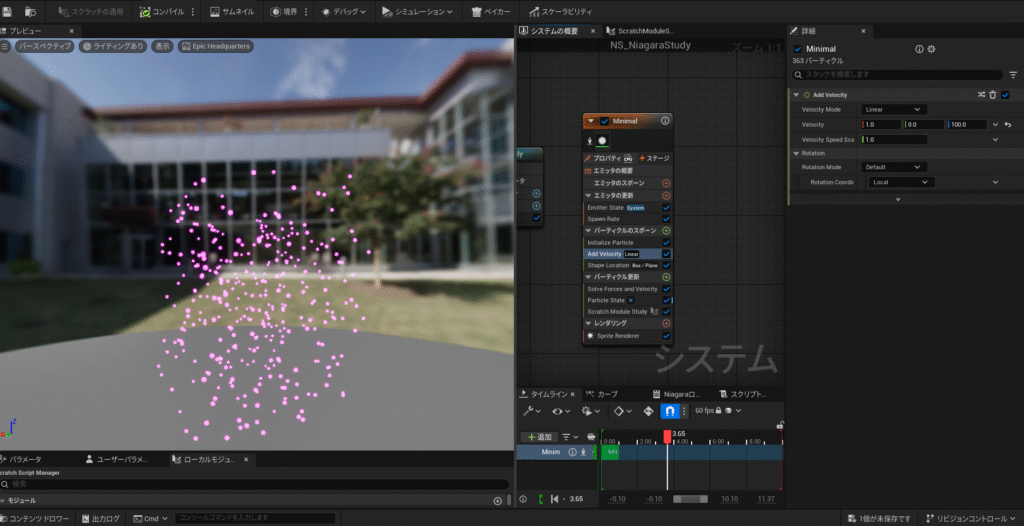This screenshot has height=526, width=1024.
Task: Click the 境界 (Bounds) toolbar button
Action: coord(284,12)
